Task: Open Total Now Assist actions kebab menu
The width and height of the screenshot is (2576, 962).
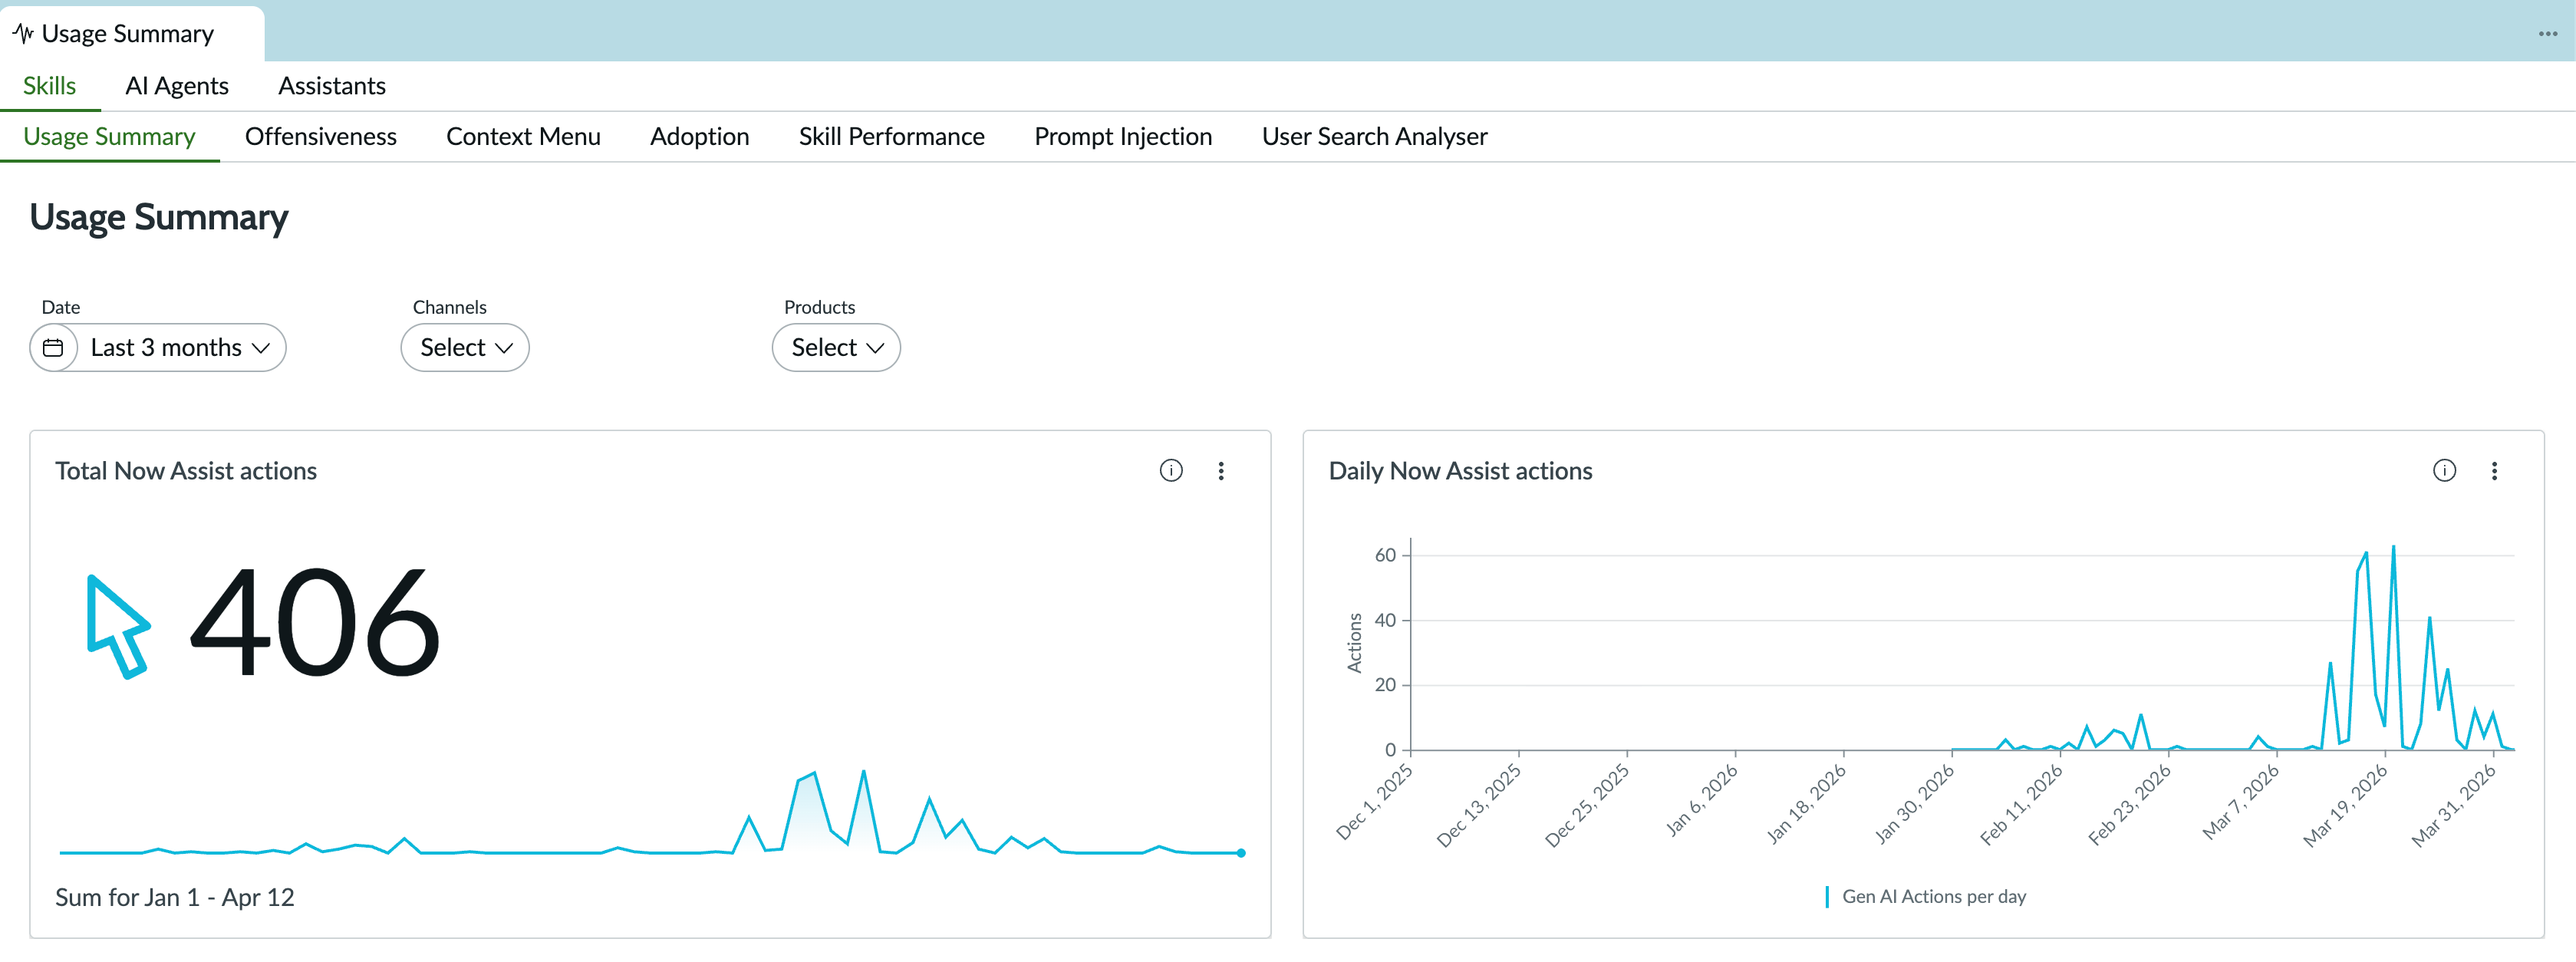Action: click(x=1220, y=470)
